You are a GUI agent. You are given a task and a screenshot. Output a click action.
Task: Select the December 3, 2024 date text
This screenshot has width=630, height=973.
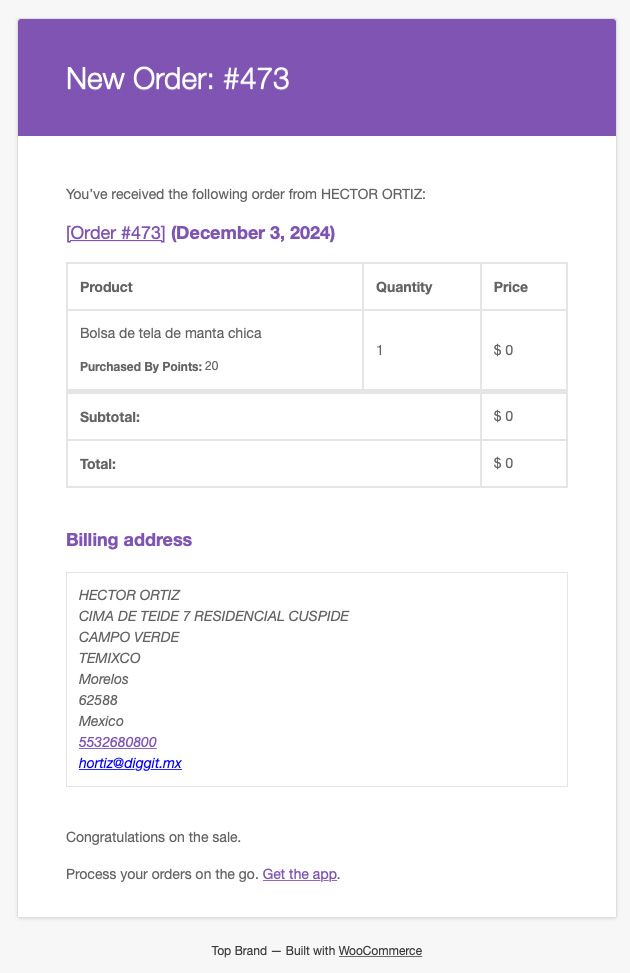pyautogui.click(x=253, y=233)
